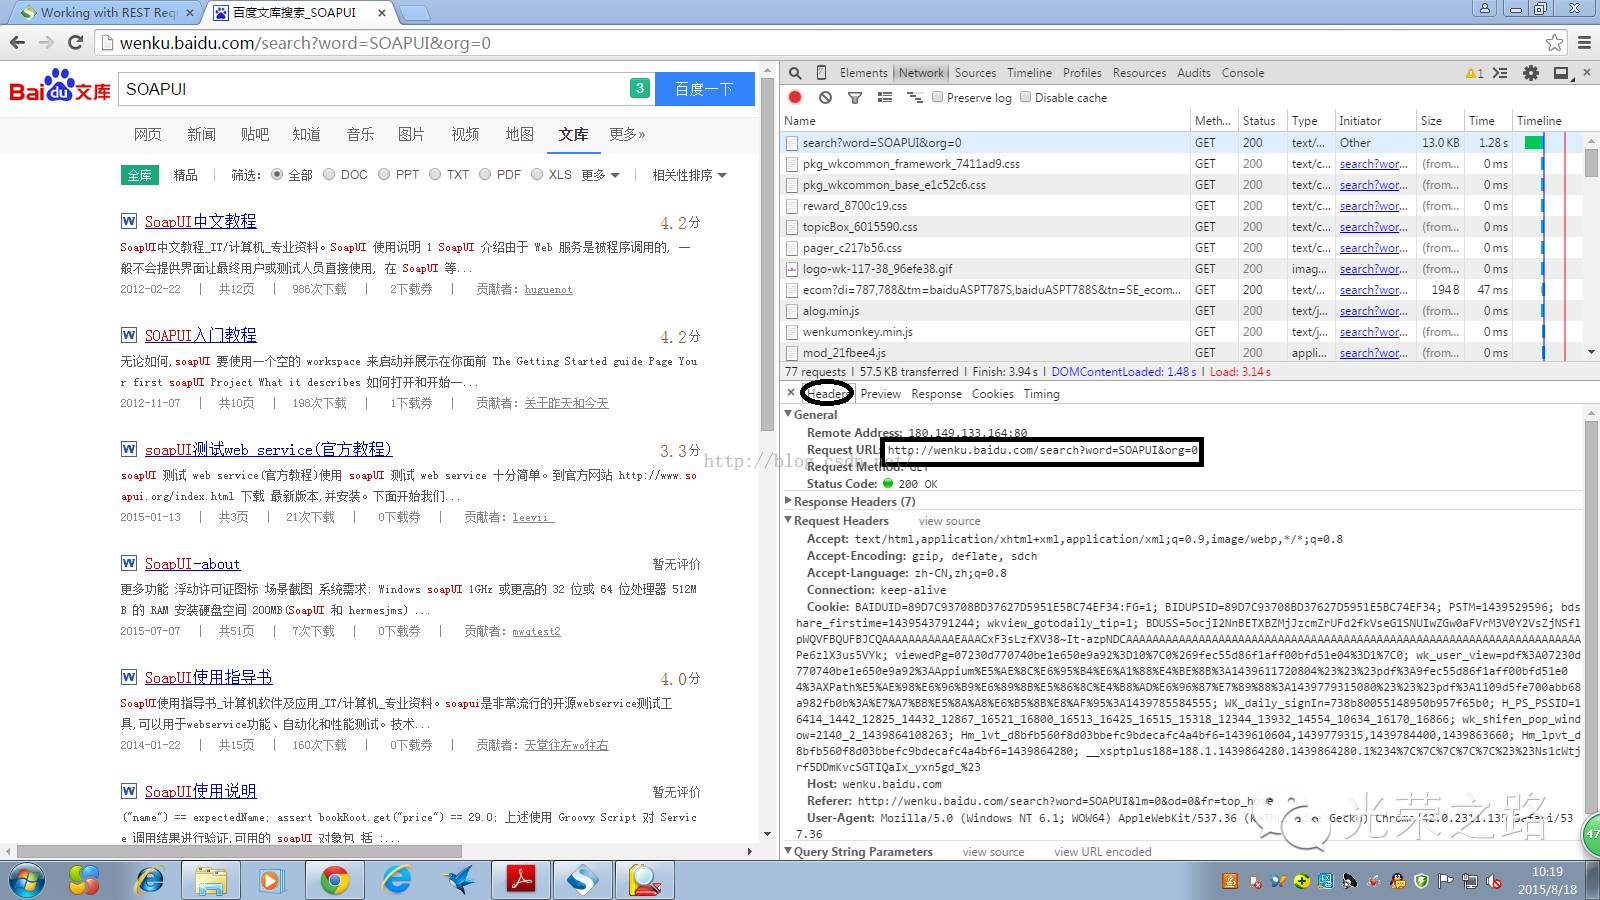Click the page's horizontal scrollbar thumb
Image resolution: width=1600 pixels, height=900 pixels.
coord(240,852)
